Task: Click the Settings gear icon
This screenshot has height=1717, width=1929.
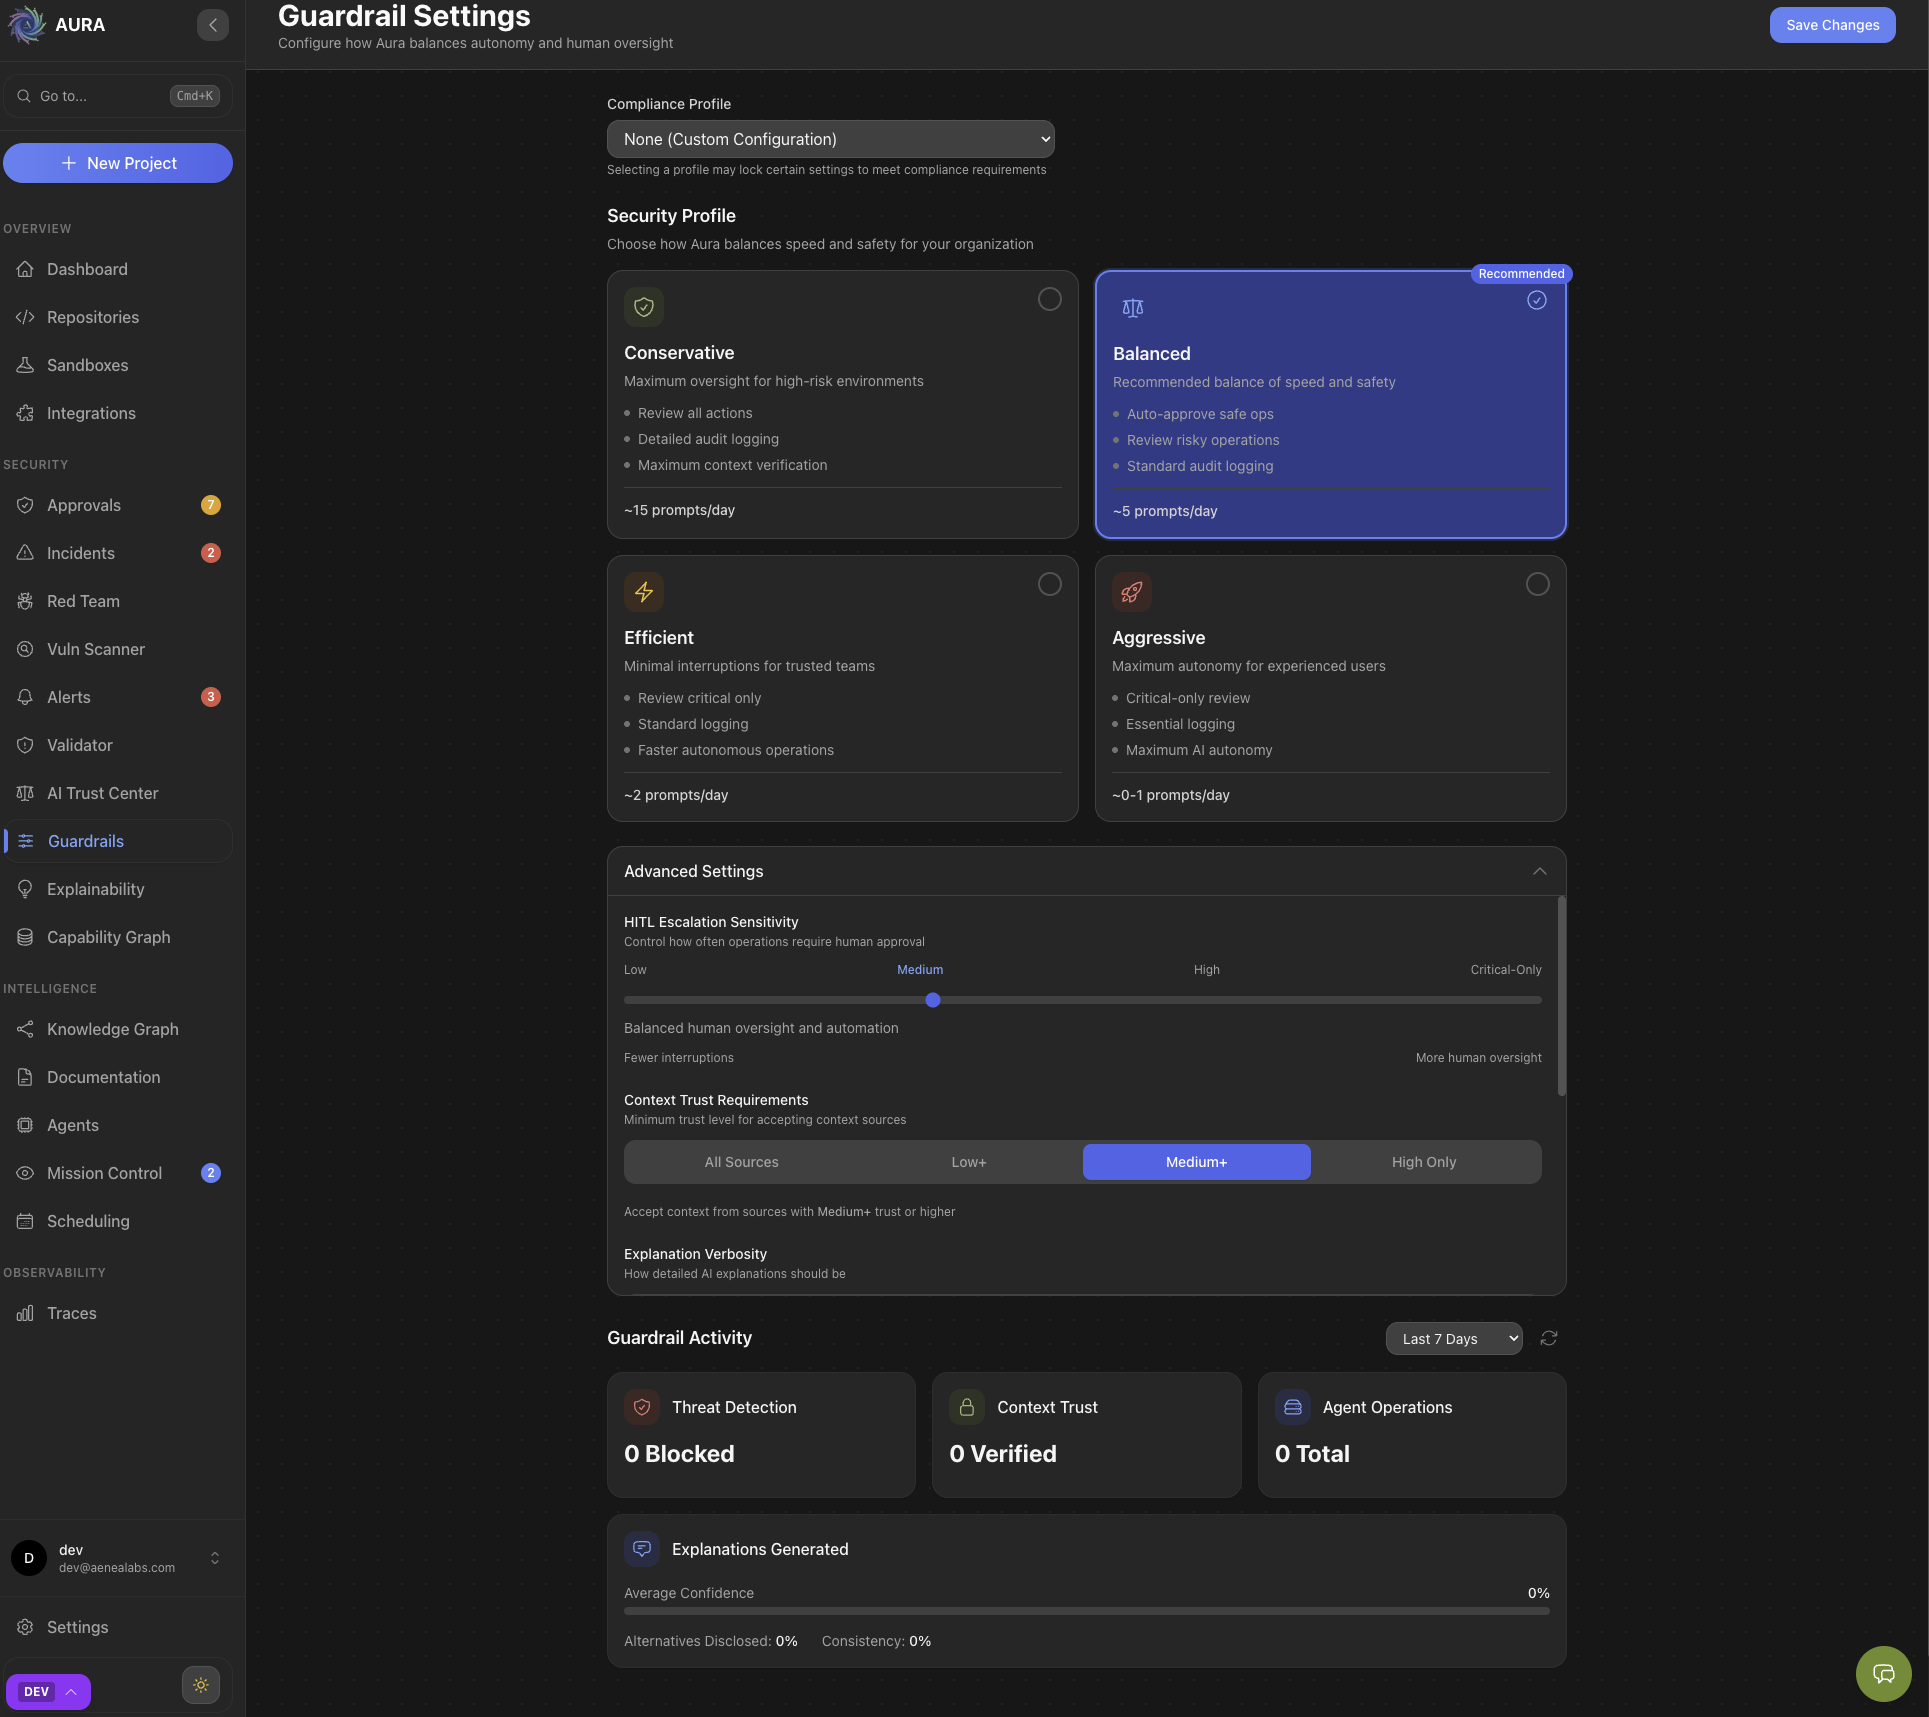Action: (x=25, y=1627)
